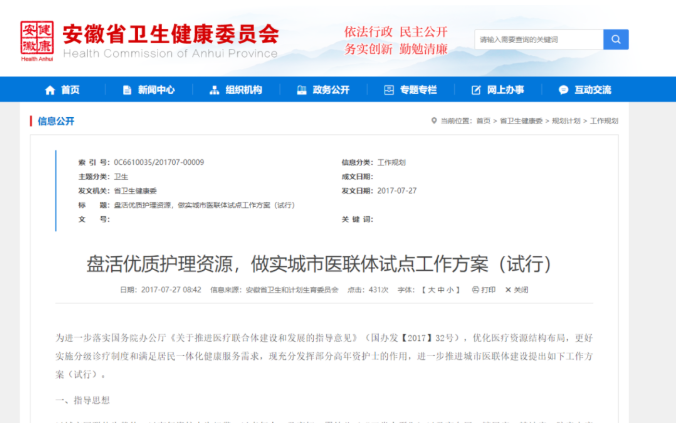This screenshot has width=677, height=425.
Task: Click the 打印 print link
Action: click(x=488, y=290)
